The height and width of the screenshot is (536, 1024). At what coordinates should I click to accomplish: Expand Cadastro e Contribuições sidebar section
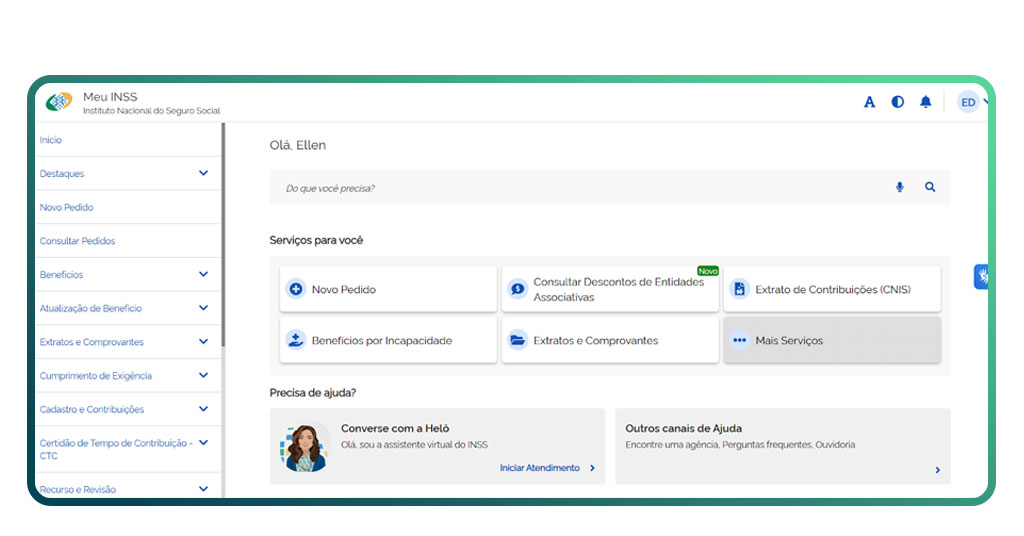click(x=203, y=409)
